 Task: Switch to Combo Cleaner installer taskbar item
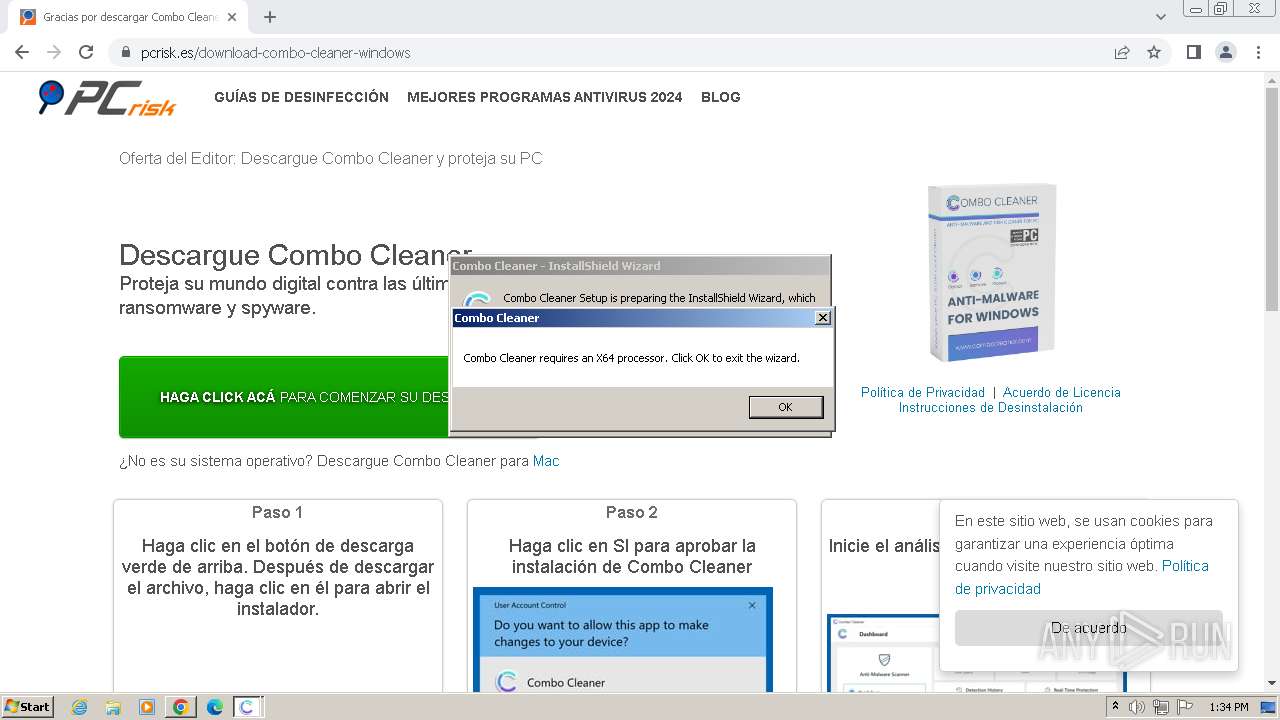tap(247, 707)
